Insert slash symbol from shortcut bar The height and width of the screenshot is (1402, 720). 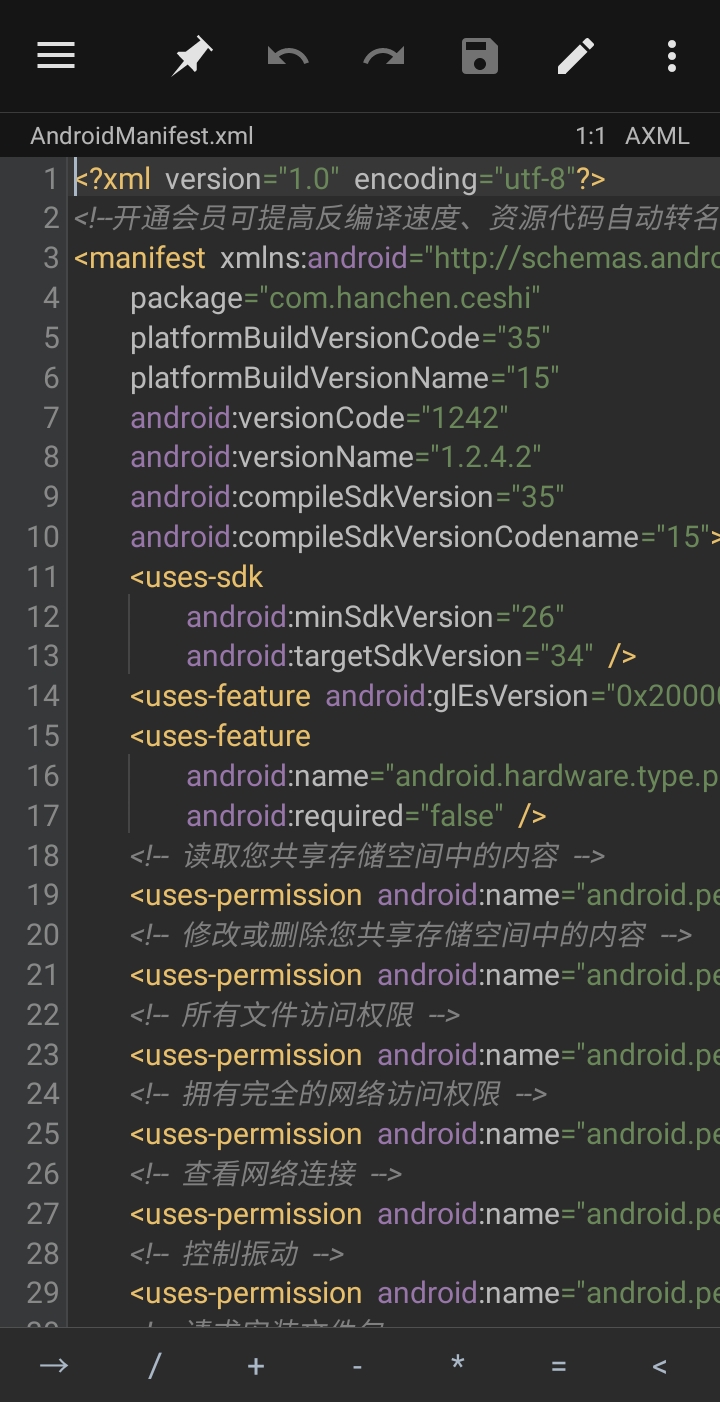point(155,1365)
